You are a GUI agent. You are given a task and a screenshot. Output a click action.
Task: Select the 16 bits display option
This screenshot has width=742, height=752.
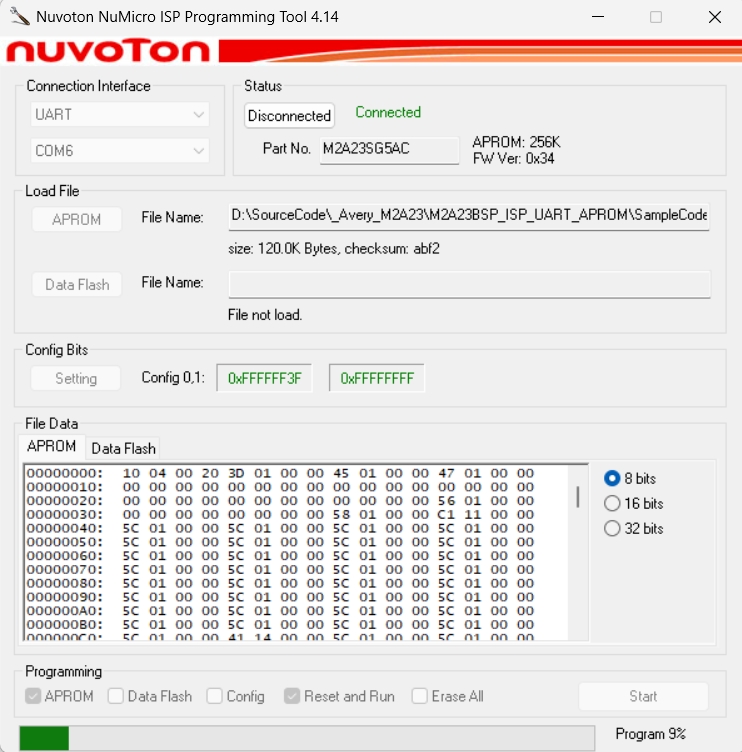(x=612, y=504)
